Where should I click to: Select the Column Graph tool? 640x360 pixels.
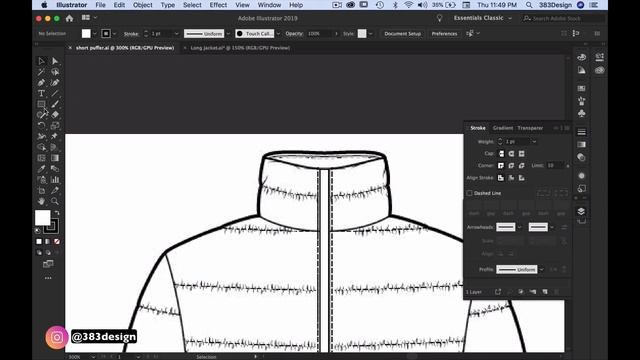pyautogui.click(x=55, y=179)
